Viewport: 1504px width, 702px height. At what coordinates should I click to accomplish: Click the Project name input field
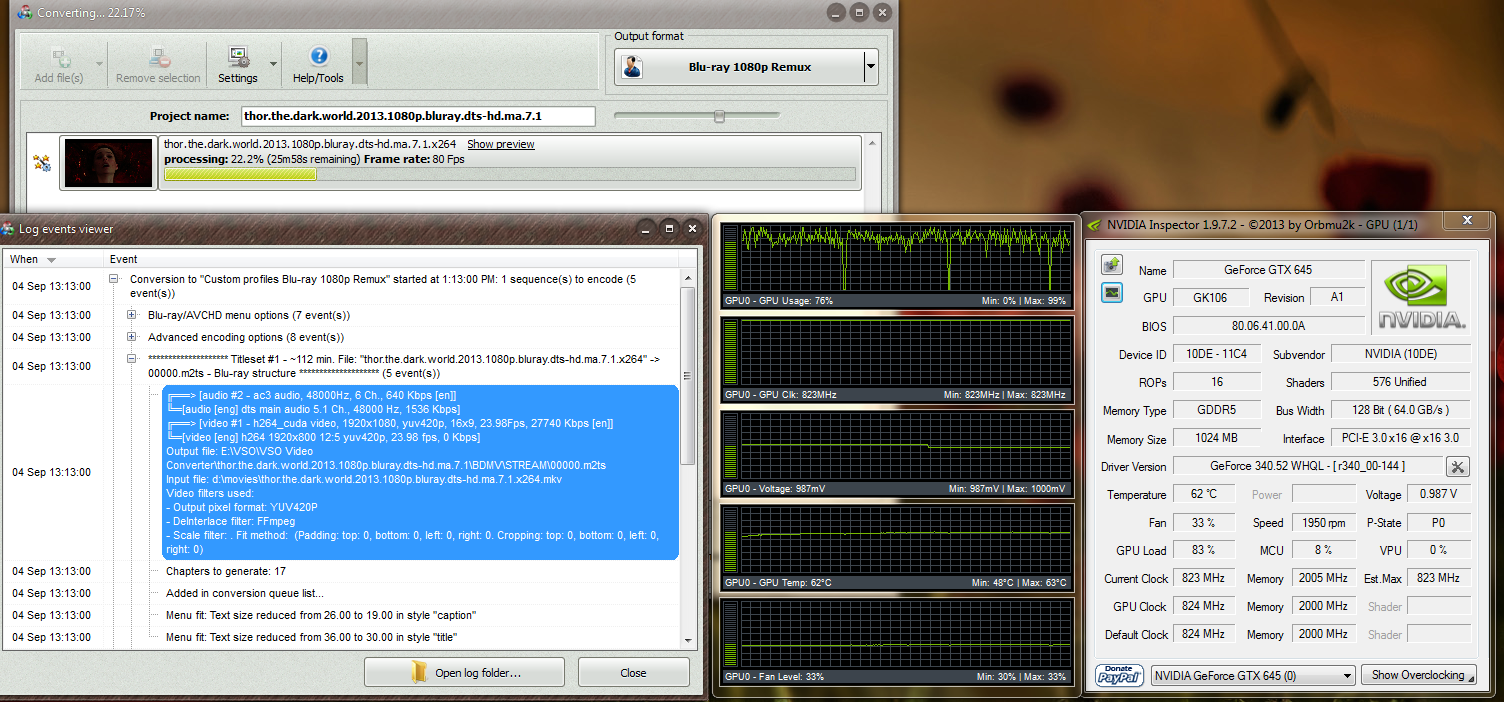click(418, 116)
